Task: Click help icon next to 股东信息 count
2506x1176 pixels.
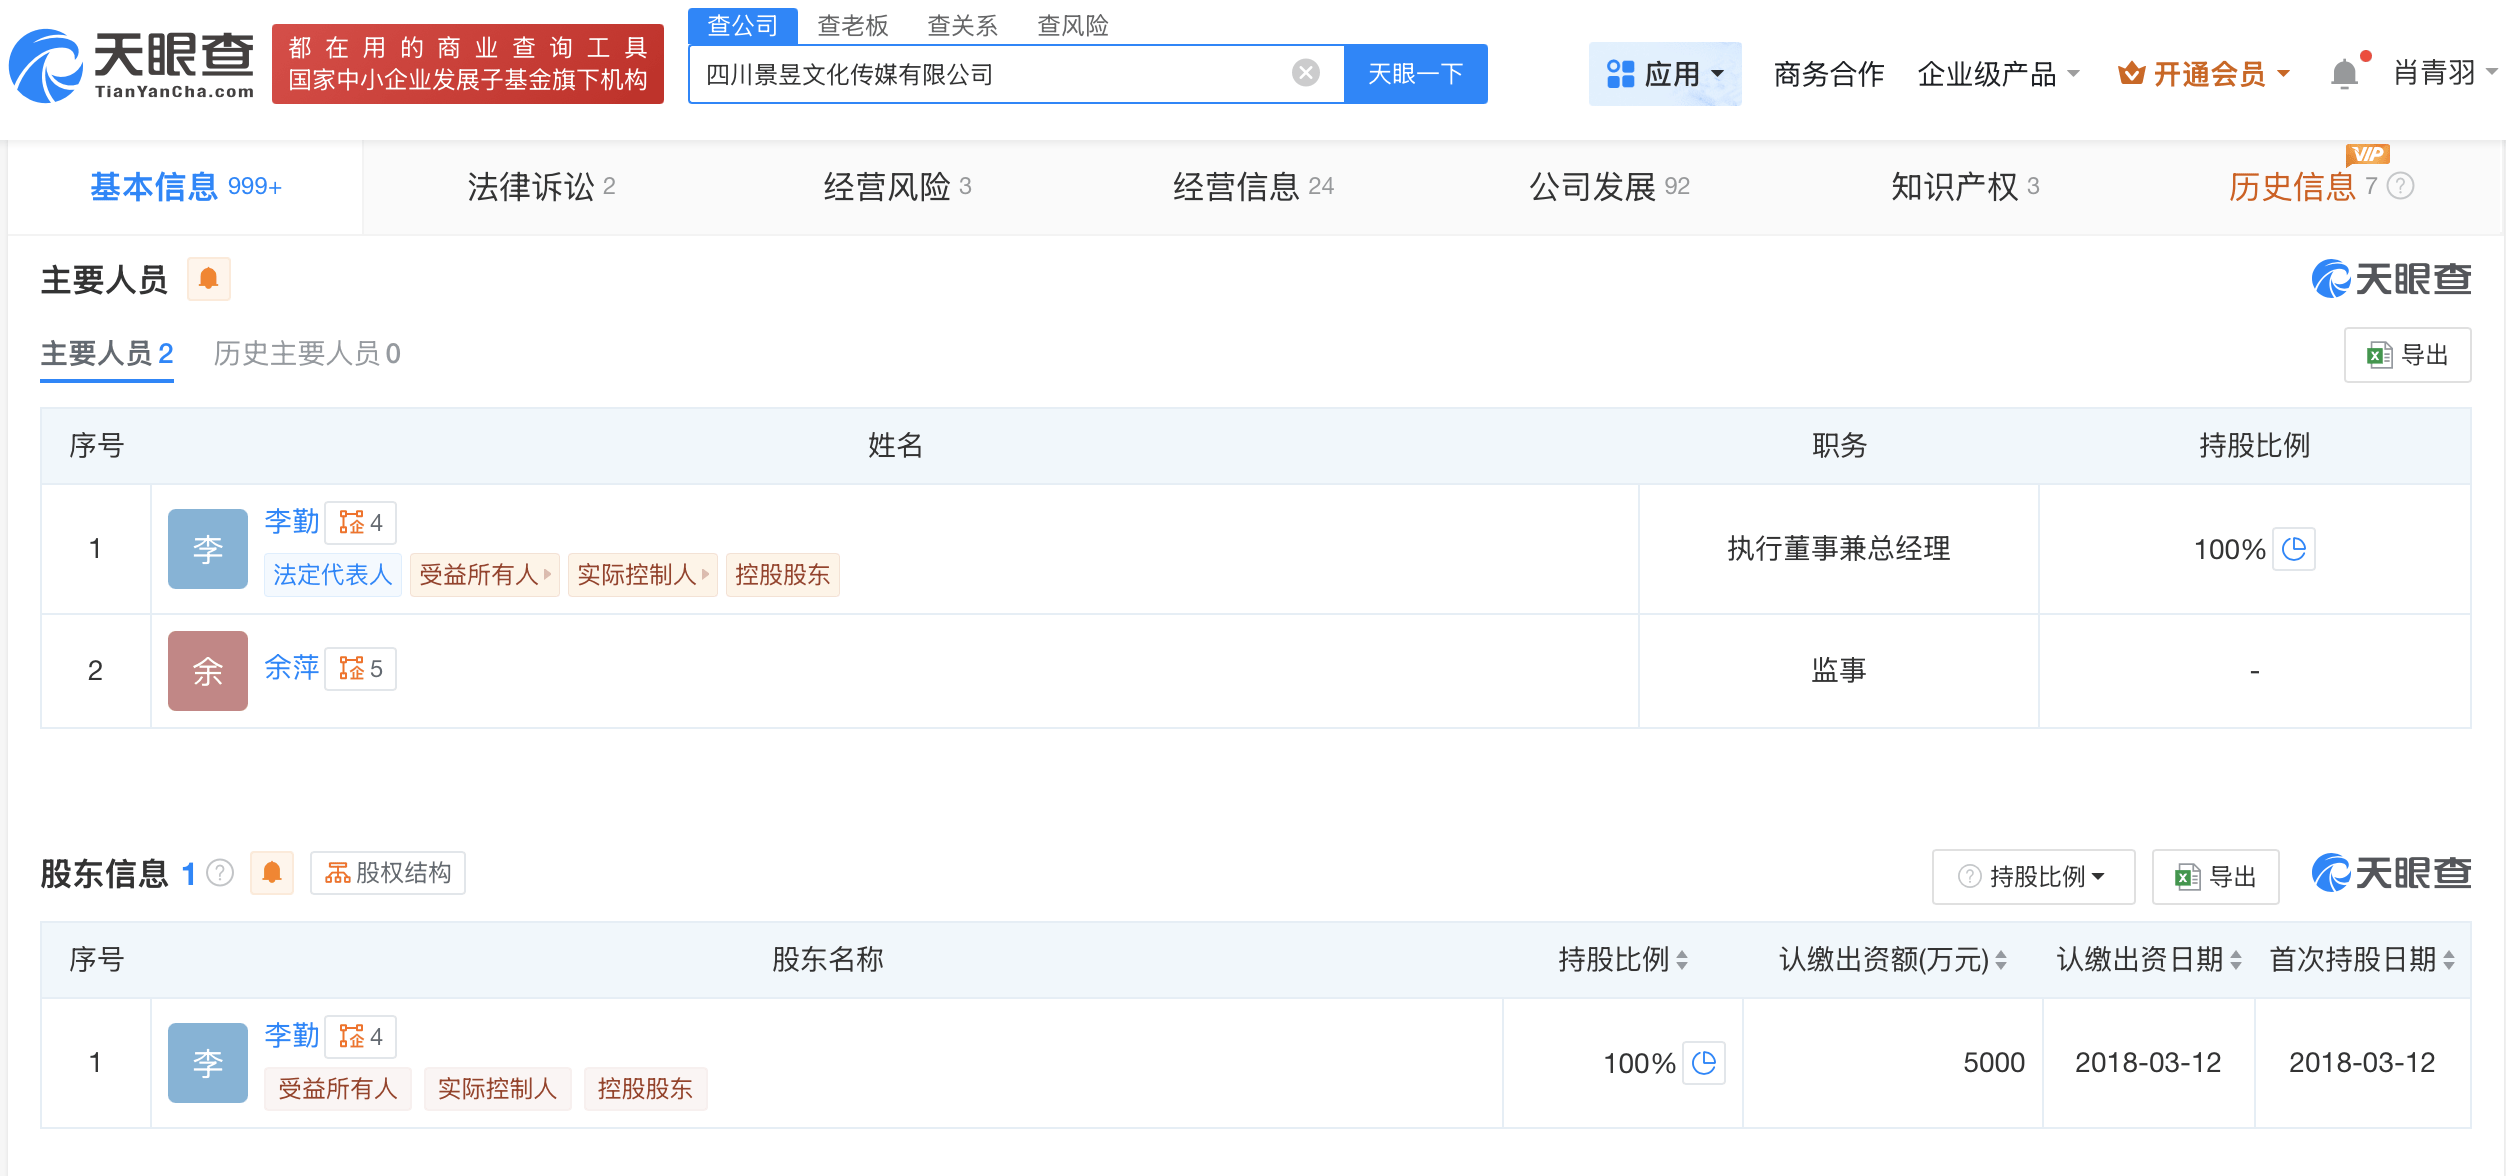Action: coord(220,873)
